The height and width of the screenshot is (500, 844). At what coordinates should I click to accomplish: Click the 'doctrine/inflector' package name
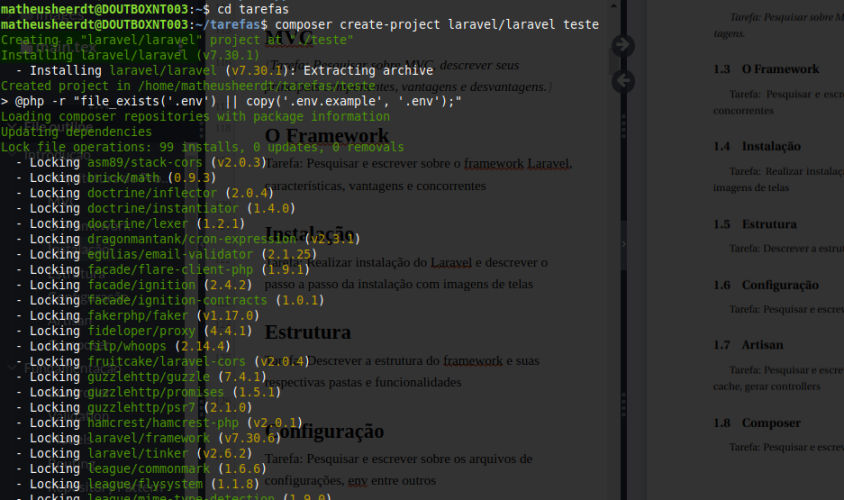[x=152, y=193]
